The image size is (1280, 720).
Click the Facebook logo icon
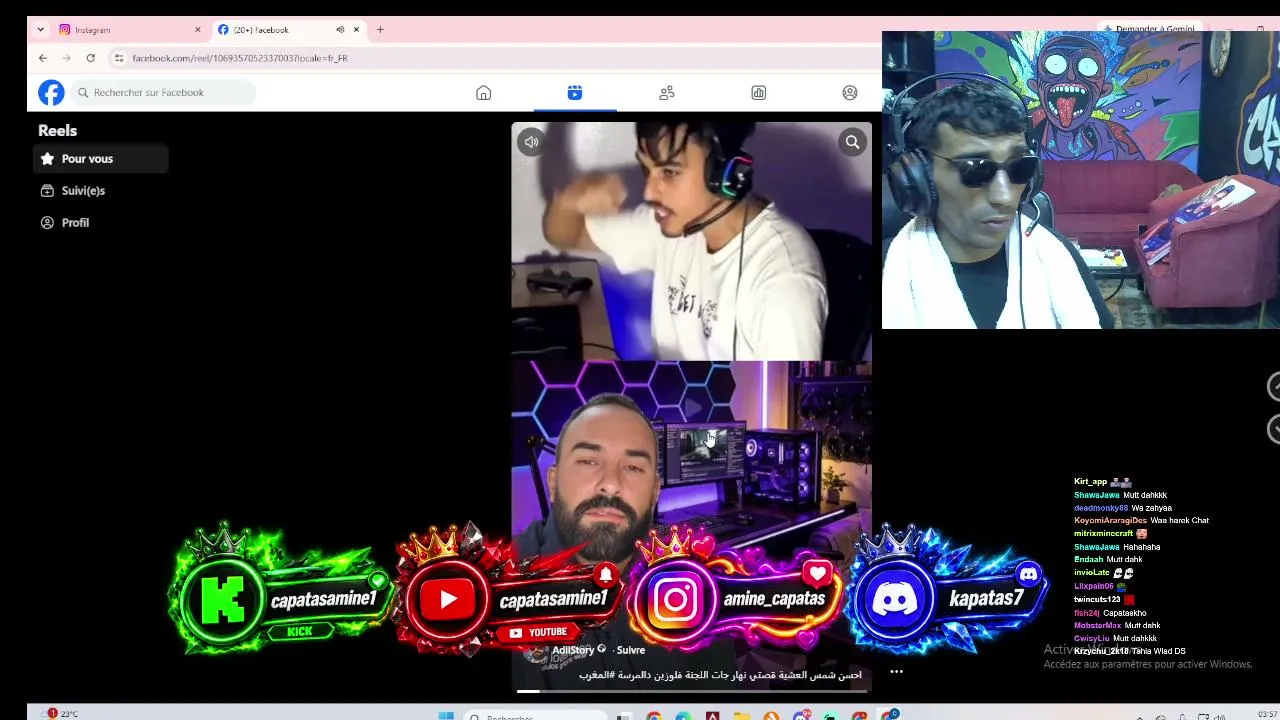click(x=51, y=93)
